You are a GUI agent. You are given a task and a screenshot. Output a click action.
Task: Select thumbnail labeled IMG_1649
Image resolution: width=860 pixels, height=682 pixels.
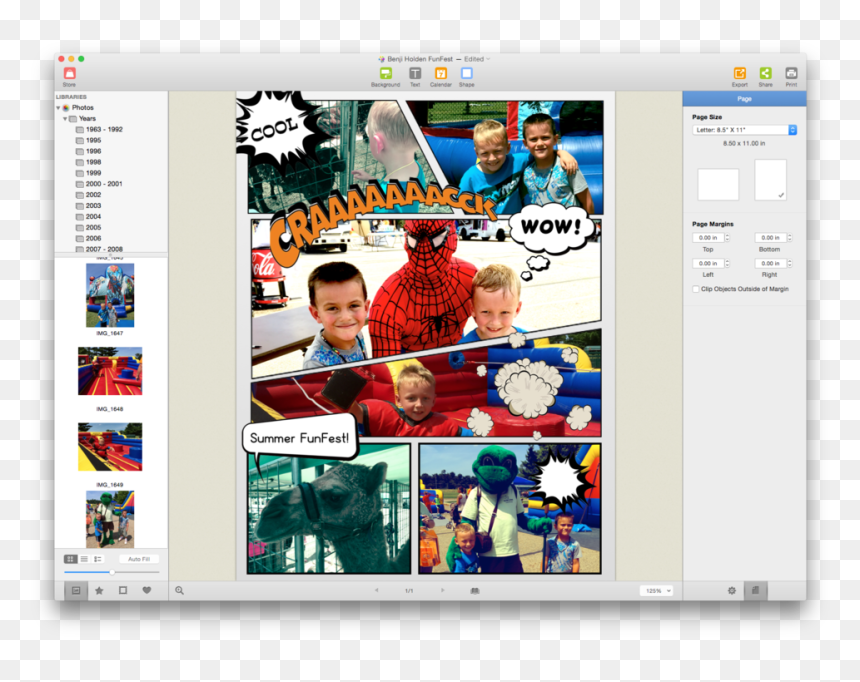(x=110, y=447)
